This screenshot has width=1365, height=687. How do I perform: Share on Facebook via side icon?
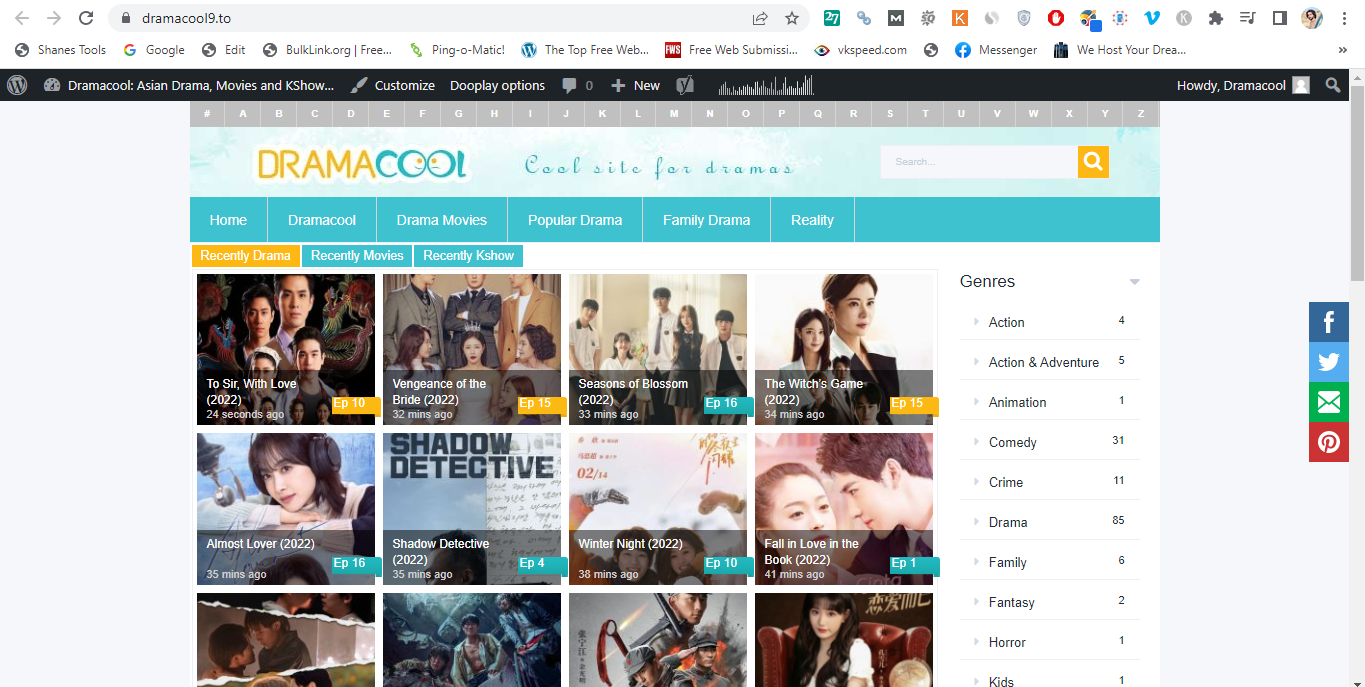[x=1329, y=322]
